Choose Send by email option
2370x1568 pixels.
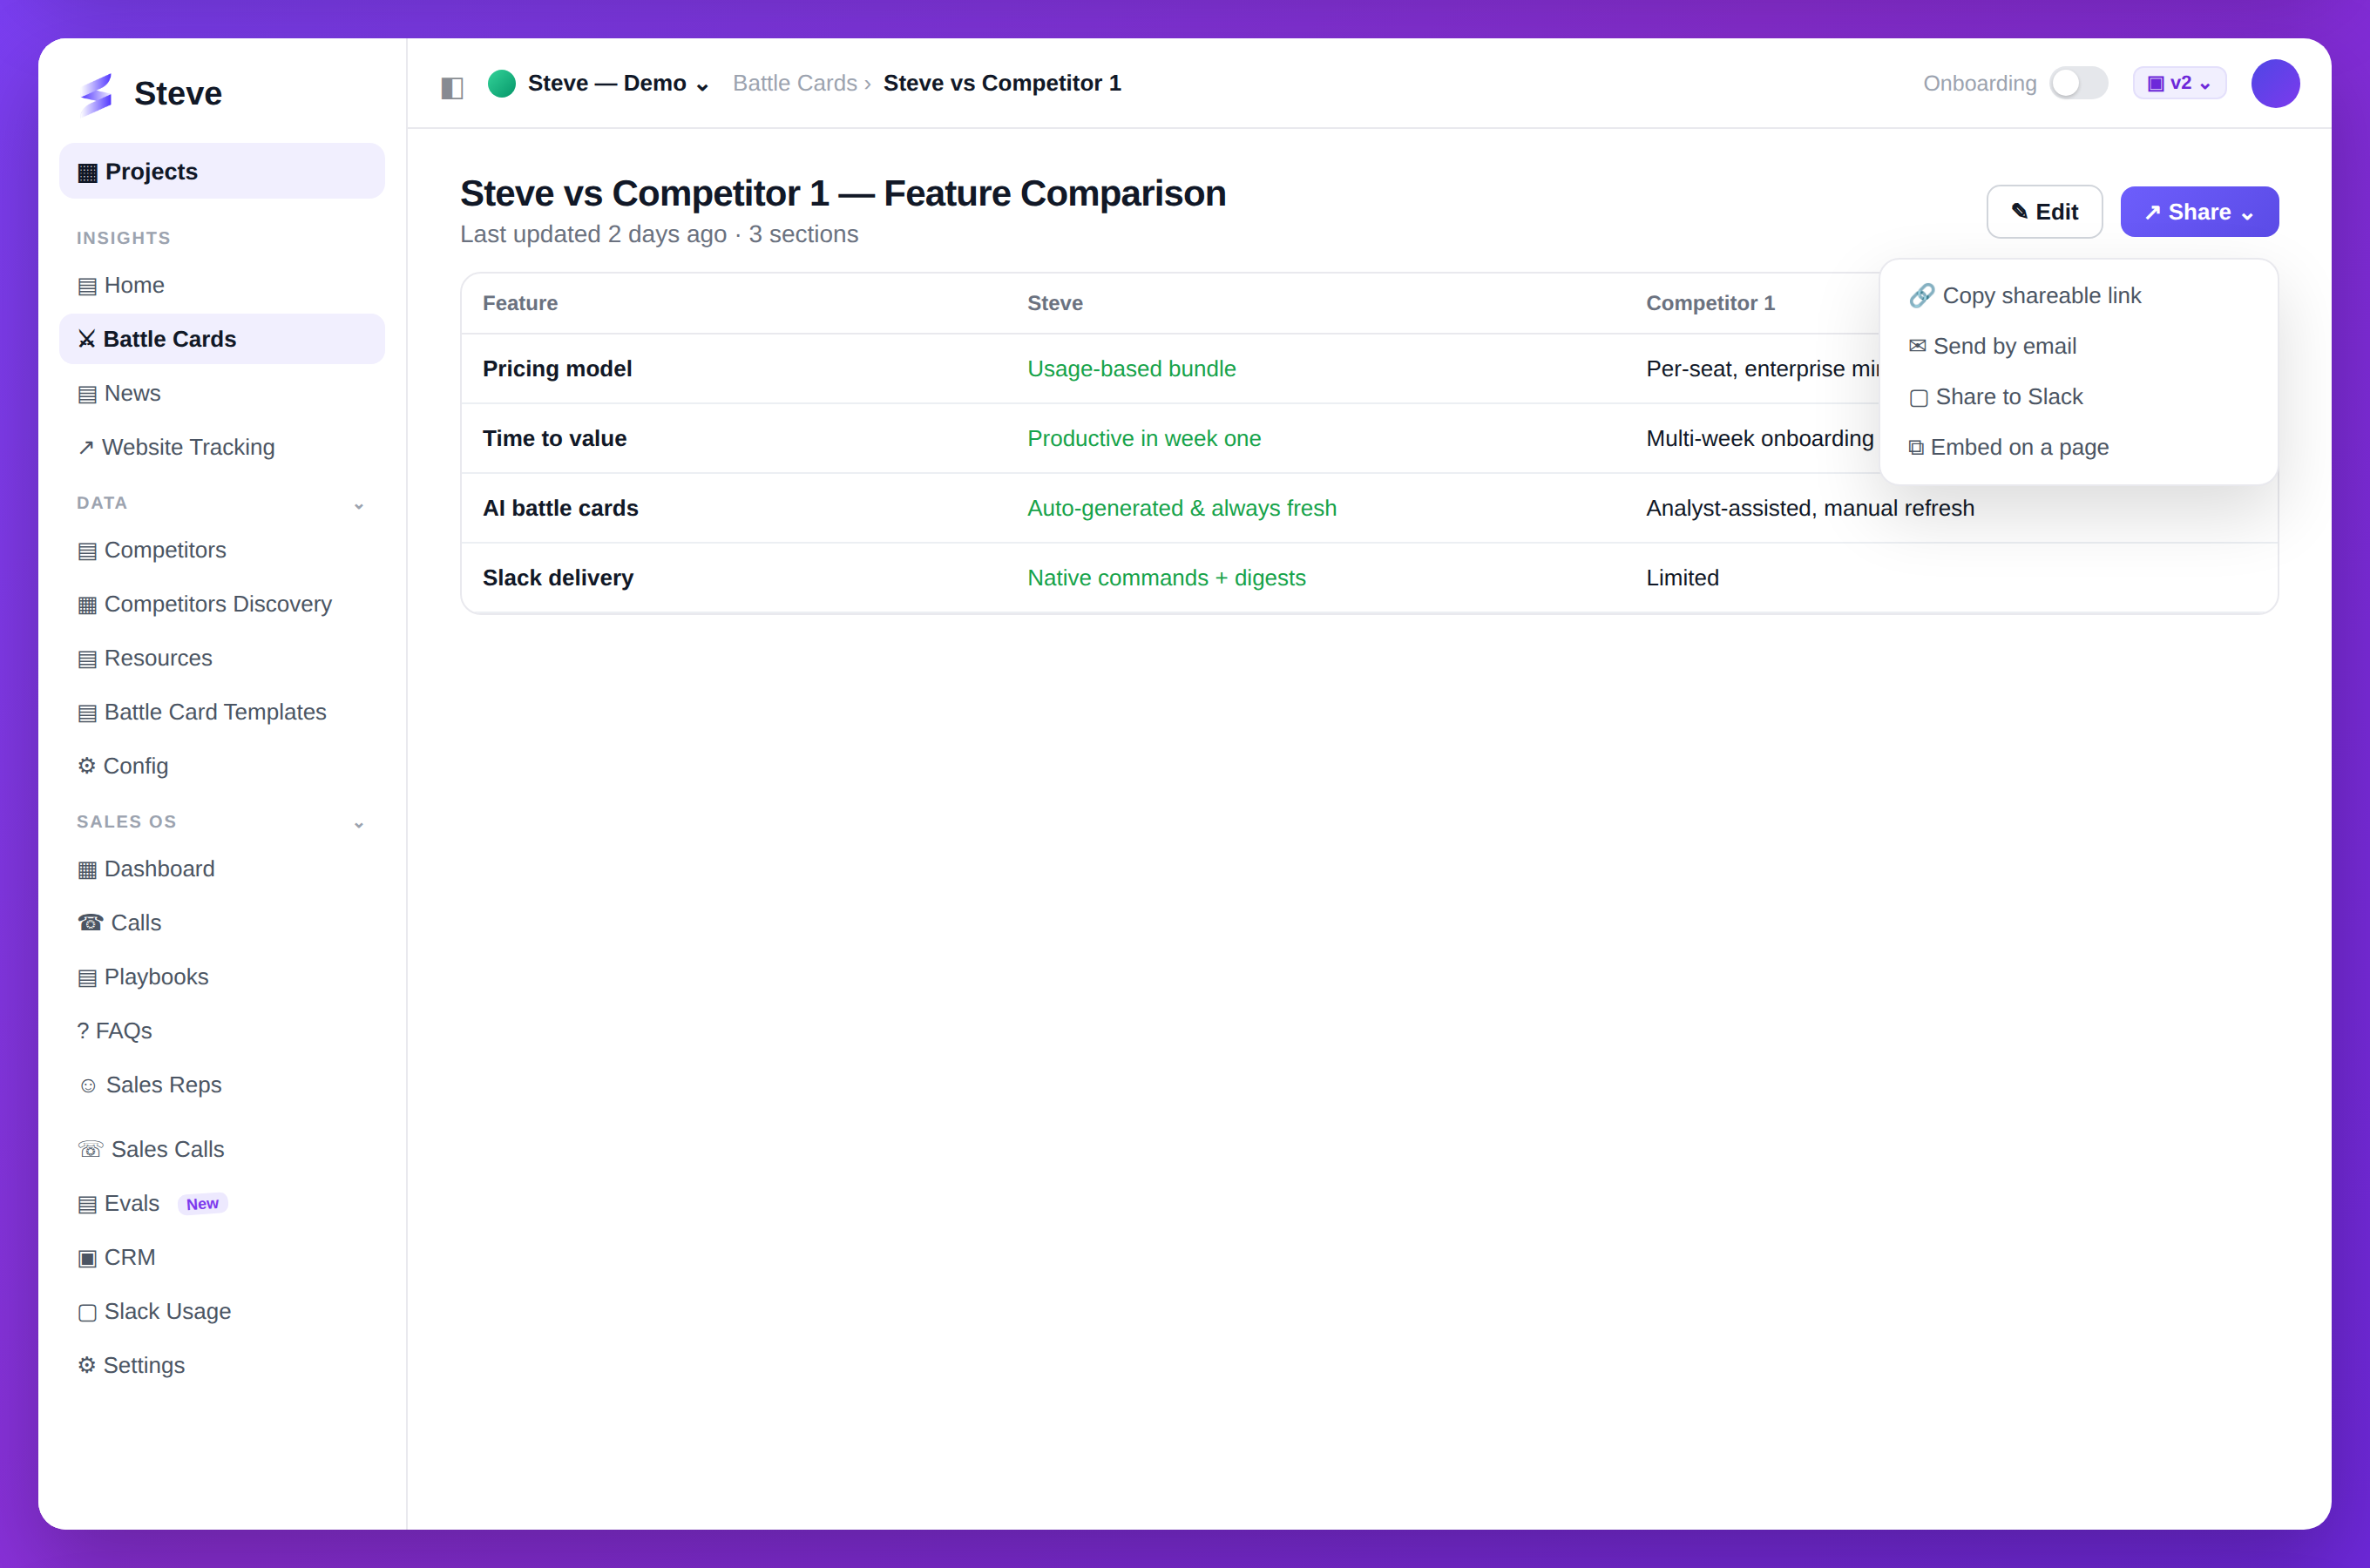pyautogui.click(x=2078, y=346)
